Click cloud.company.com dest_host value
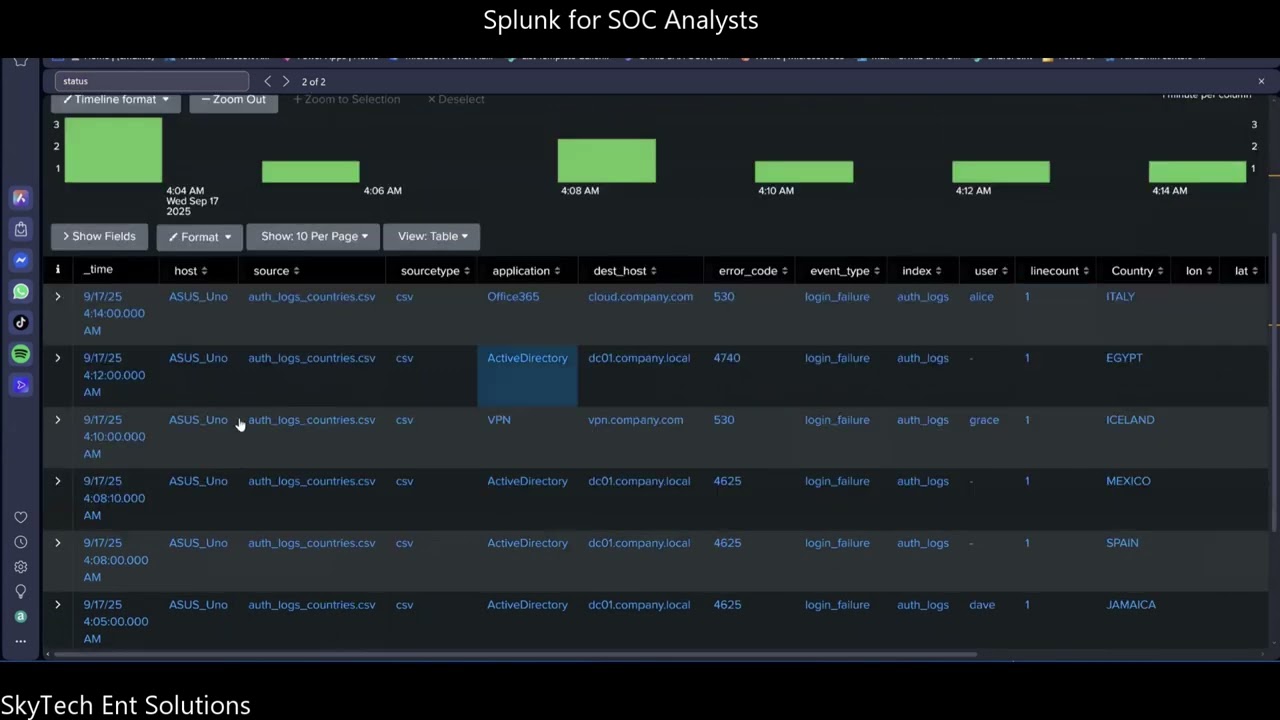The height and width of the screenshot is (720, 1280). (x=640, y=297)
